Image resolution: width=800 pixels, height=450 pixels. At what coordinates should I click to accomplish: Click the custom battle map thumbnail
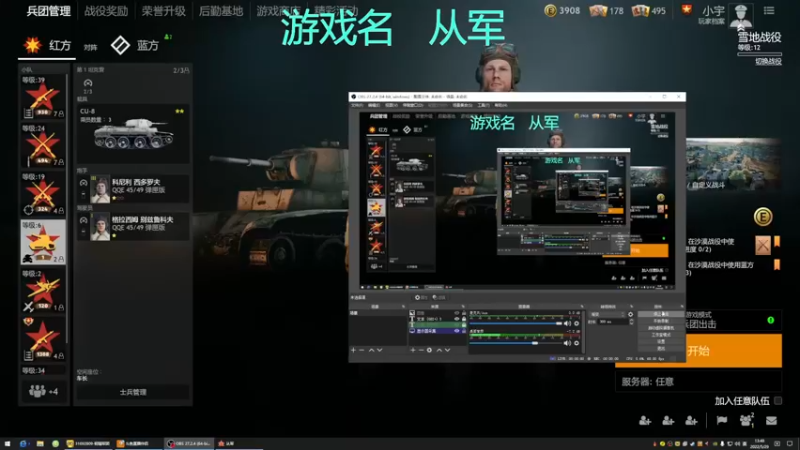733,164
